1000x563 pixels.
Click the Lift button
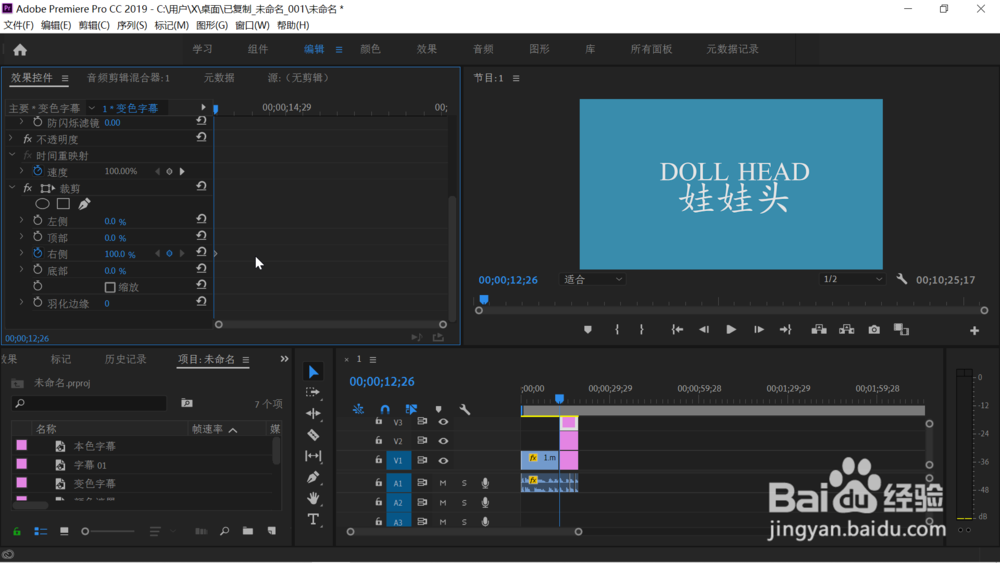coord(819,330)
